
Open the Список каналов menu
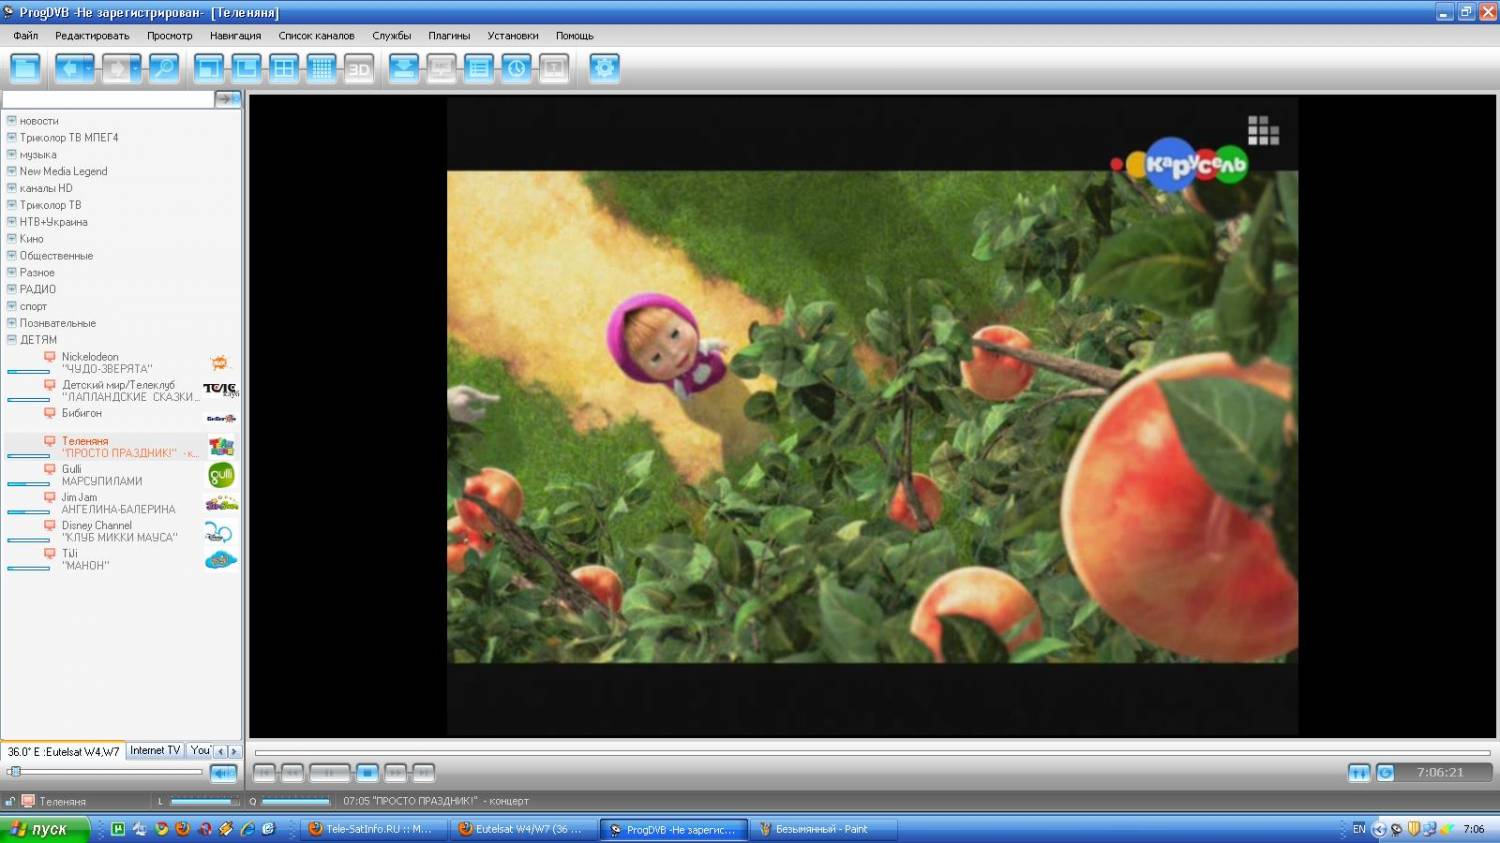pyautogui.click(x=316, y=36)
